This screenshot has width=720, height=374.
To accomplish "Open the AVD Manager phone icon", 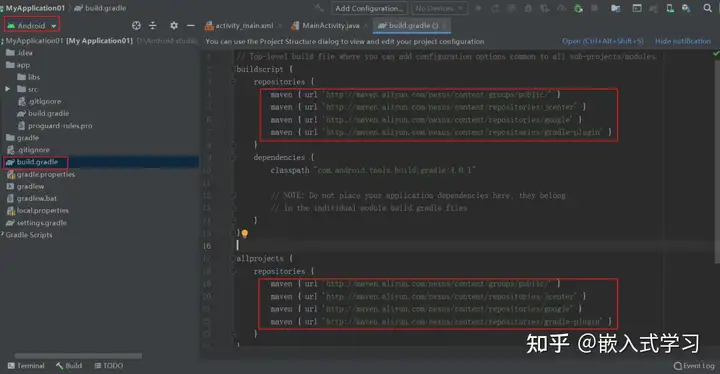I will point(670,8).
